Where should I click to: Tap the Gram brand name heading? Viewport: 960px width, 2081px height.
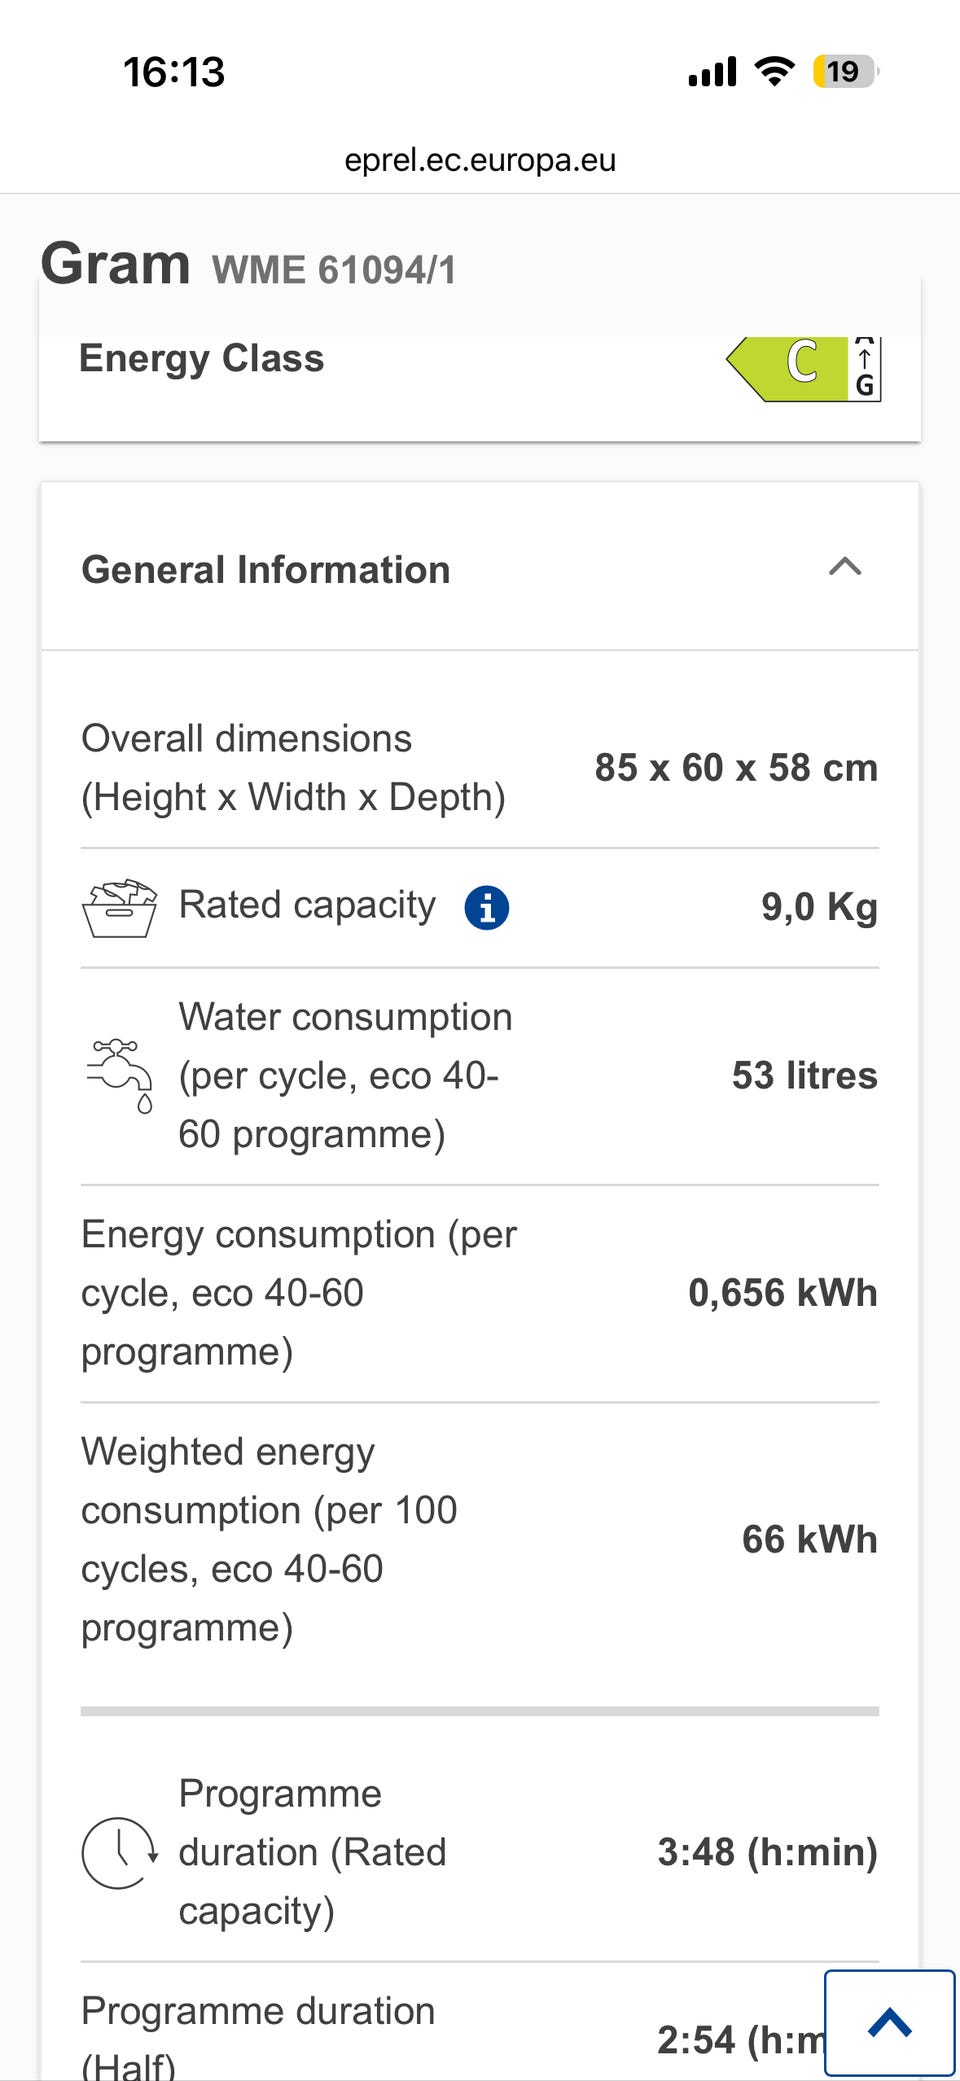(116, 264)
